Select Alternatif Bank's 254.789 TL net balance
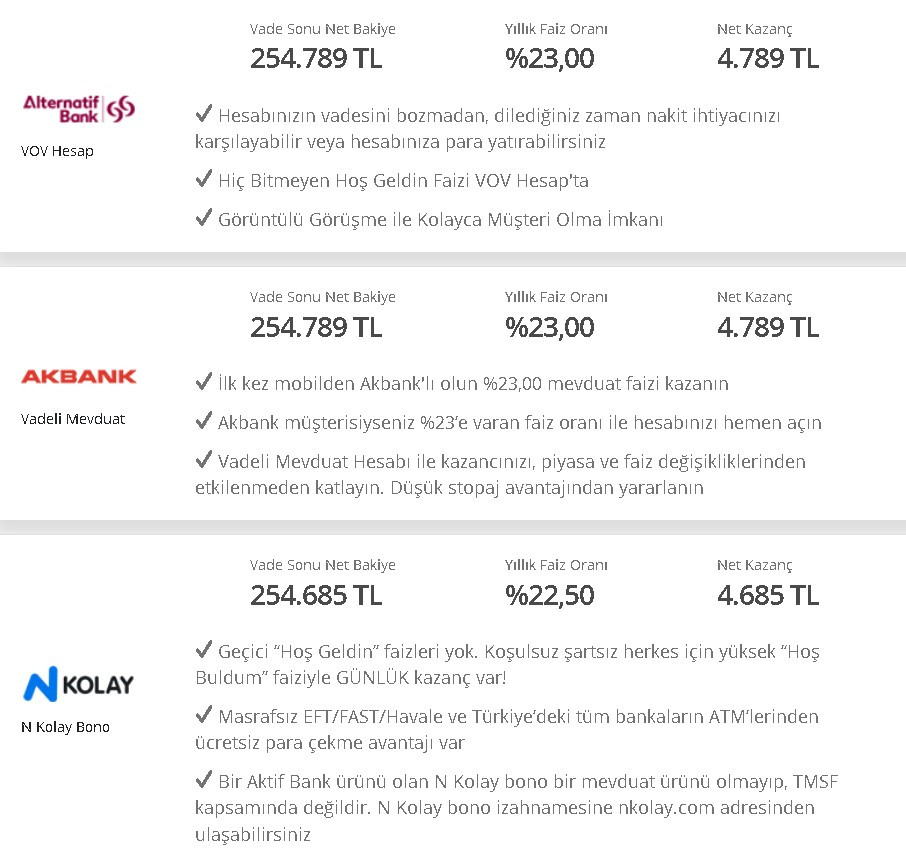This screenshot has height=860, width=906. (x=316, y=58)
